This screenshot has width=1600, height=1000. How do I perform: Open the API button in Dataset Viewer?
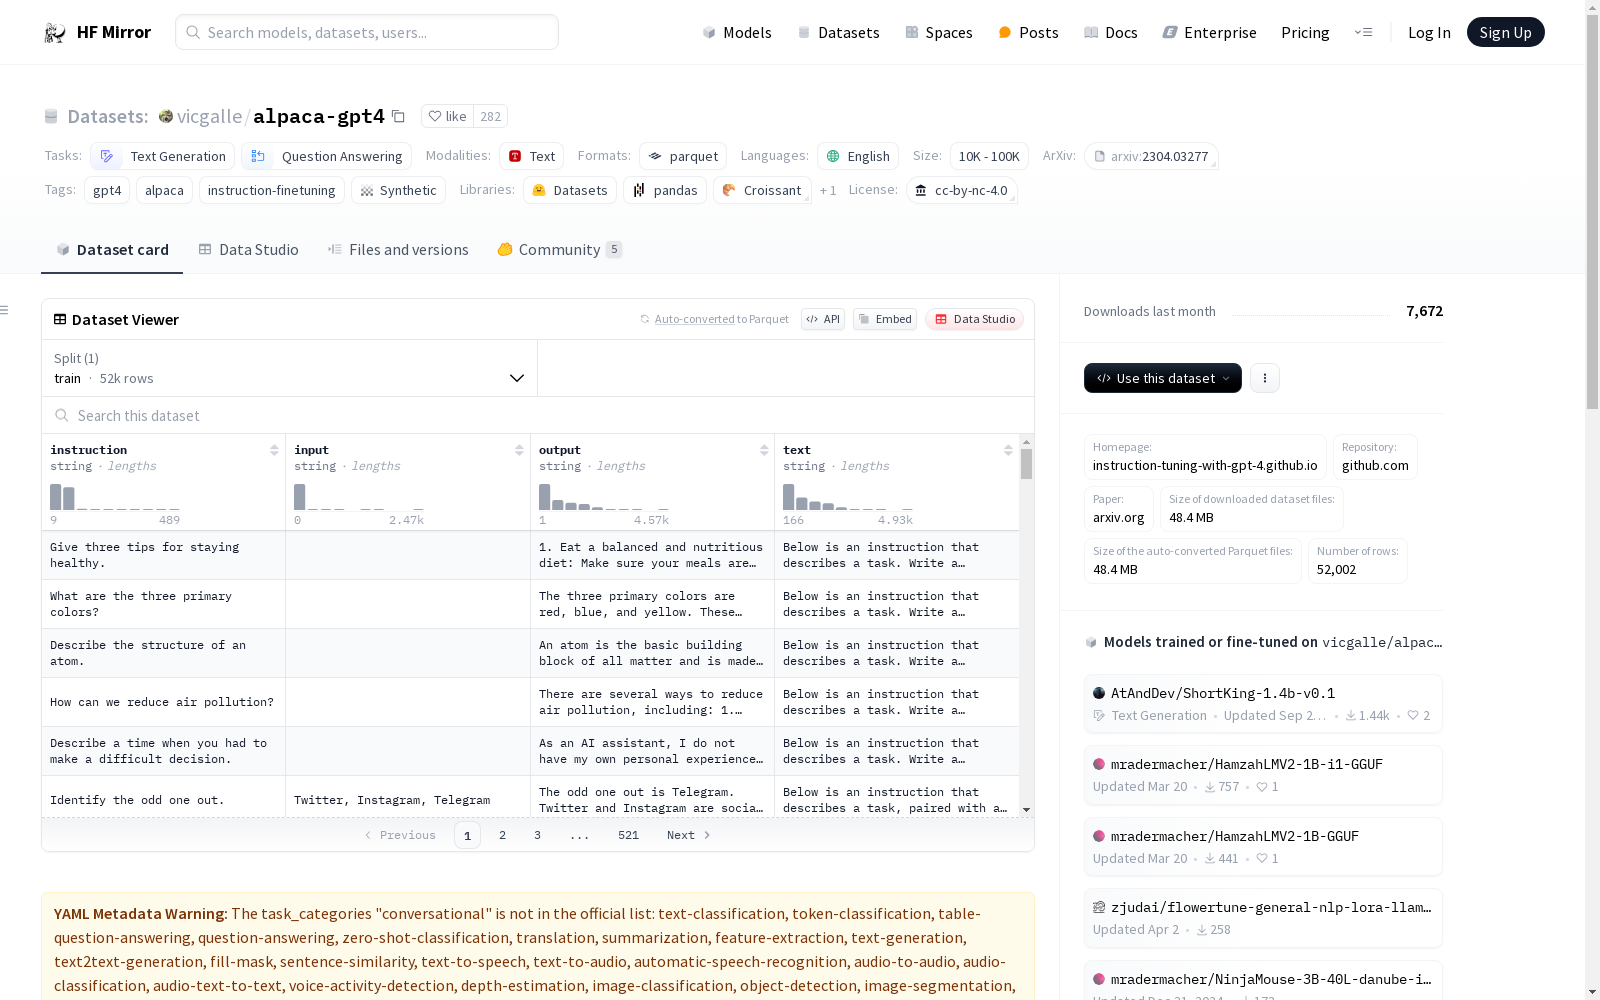point(823,319)
